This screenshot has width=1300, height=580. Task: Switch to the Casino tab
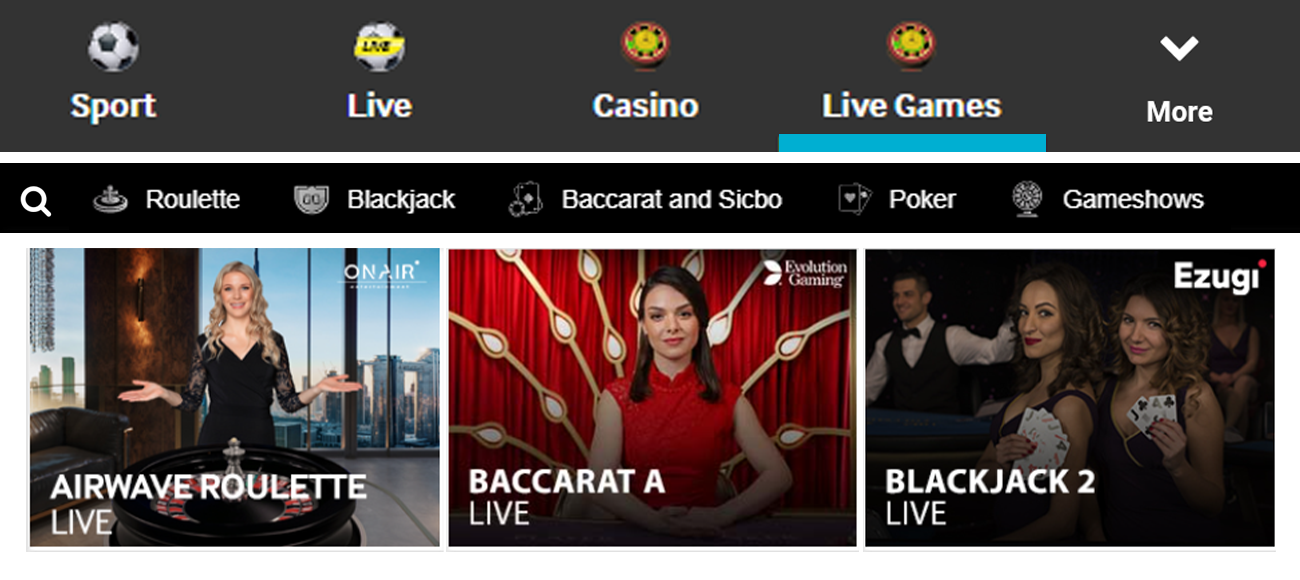point(645,106)
